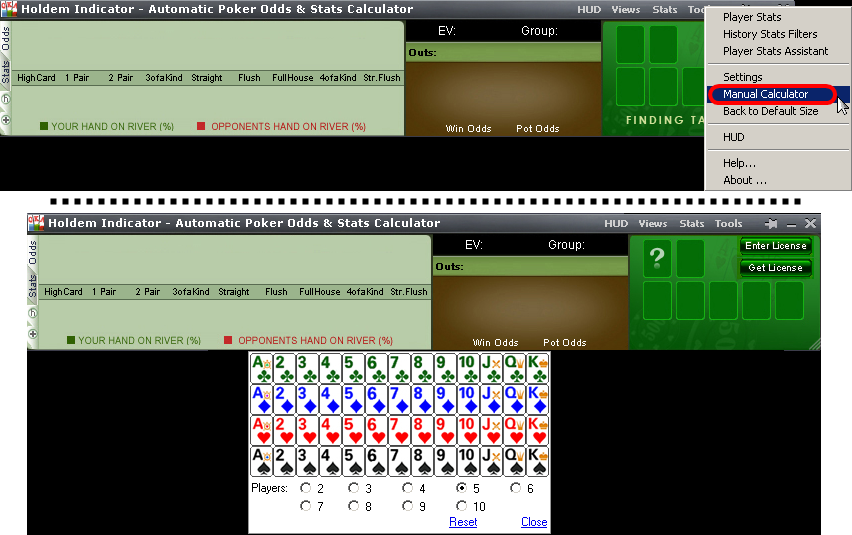Viewport: 852px width, 535px height.
Task: Open Stats menu in lower window
Action: 691,223
